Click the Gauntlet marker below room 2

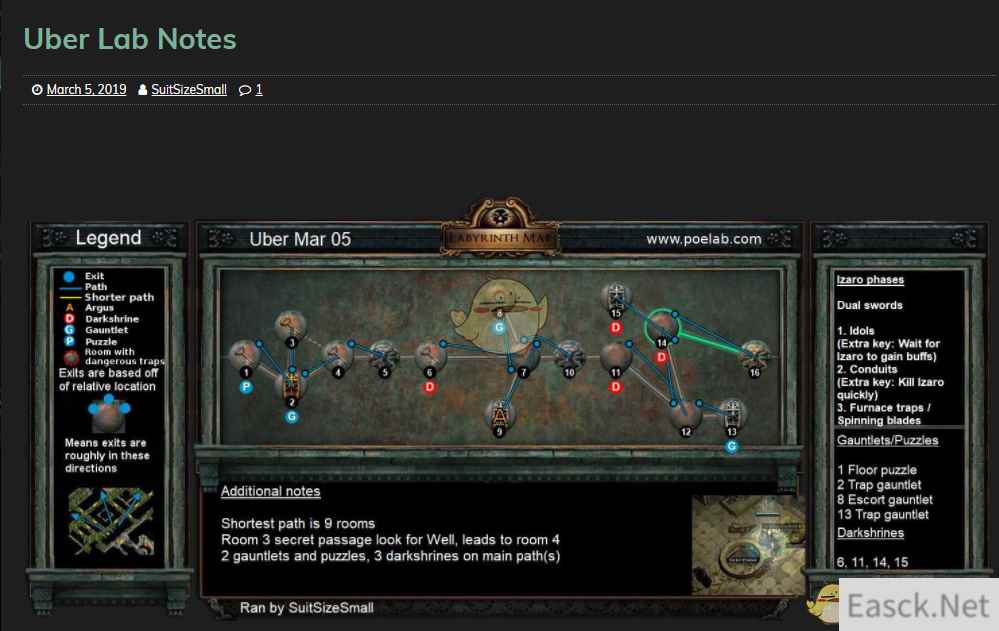coord(292,417)
